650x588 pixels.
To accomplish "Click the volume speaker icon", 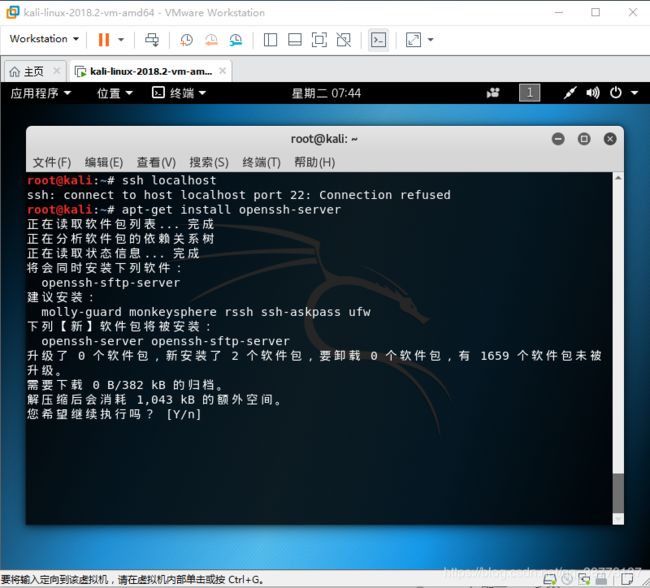I will point(593,93).
